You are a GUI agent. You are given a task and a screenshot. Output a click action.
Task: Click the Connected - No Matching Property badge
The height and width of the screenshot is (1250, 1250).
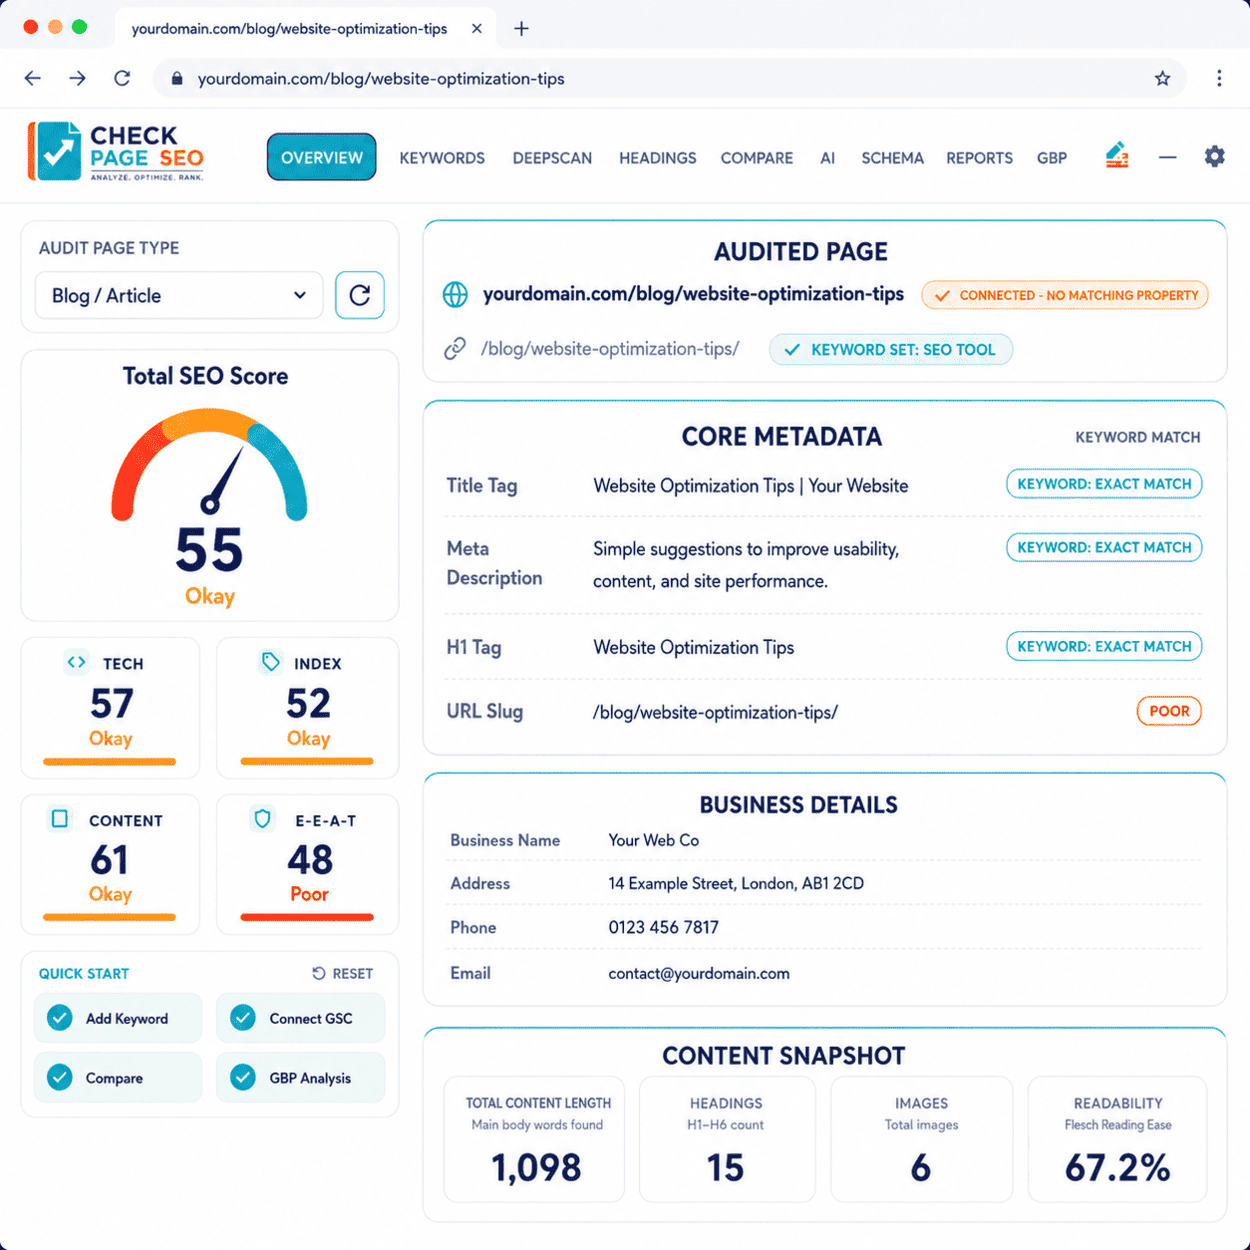click(1065, 295)
